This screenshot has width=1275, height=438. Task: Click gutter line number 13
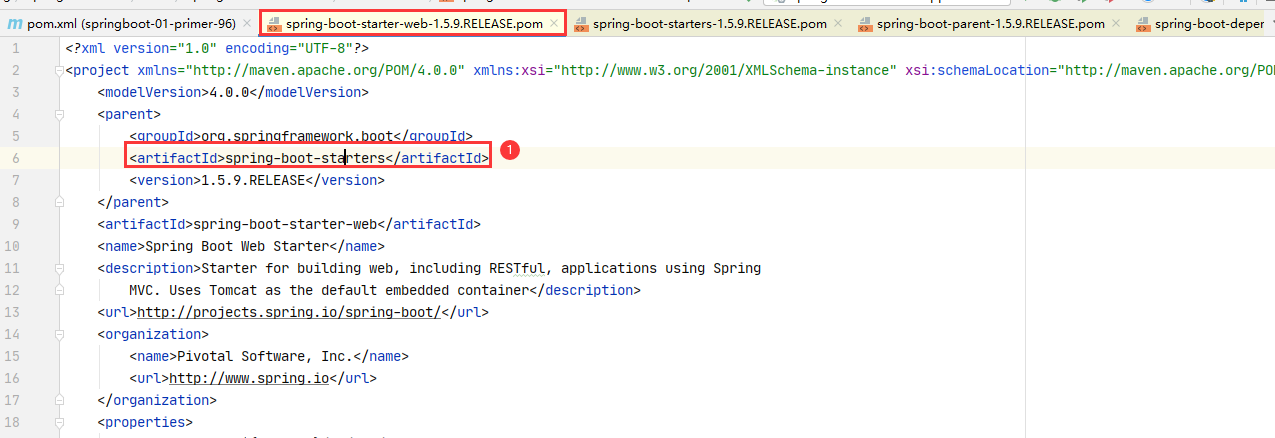tap(13, 312)
